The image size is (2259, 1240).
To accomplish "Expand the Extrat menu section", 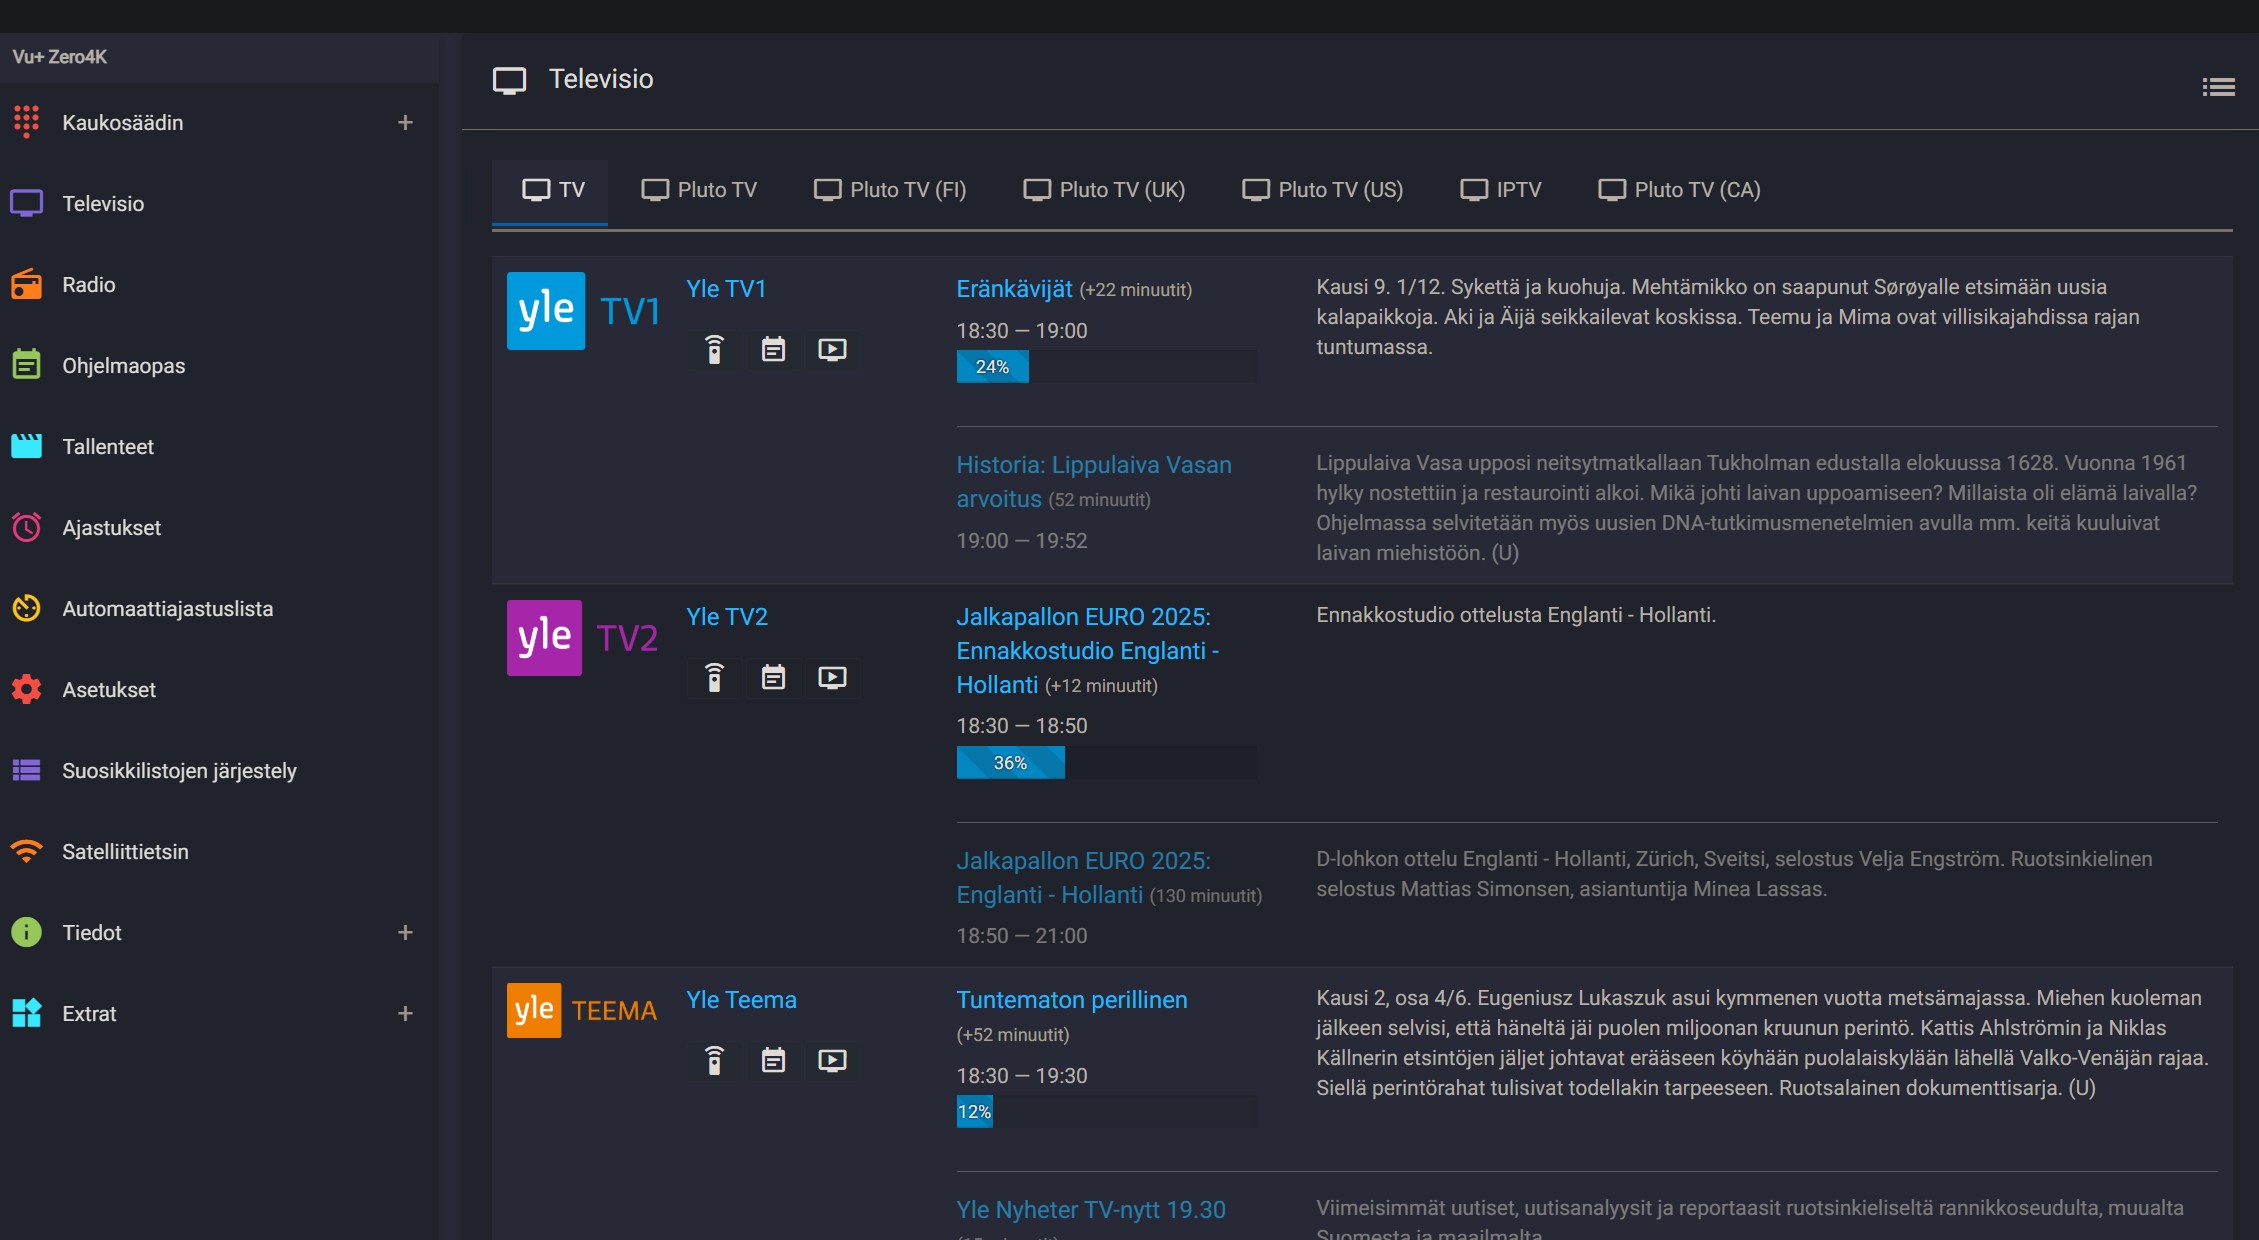I will [405, 1014].
